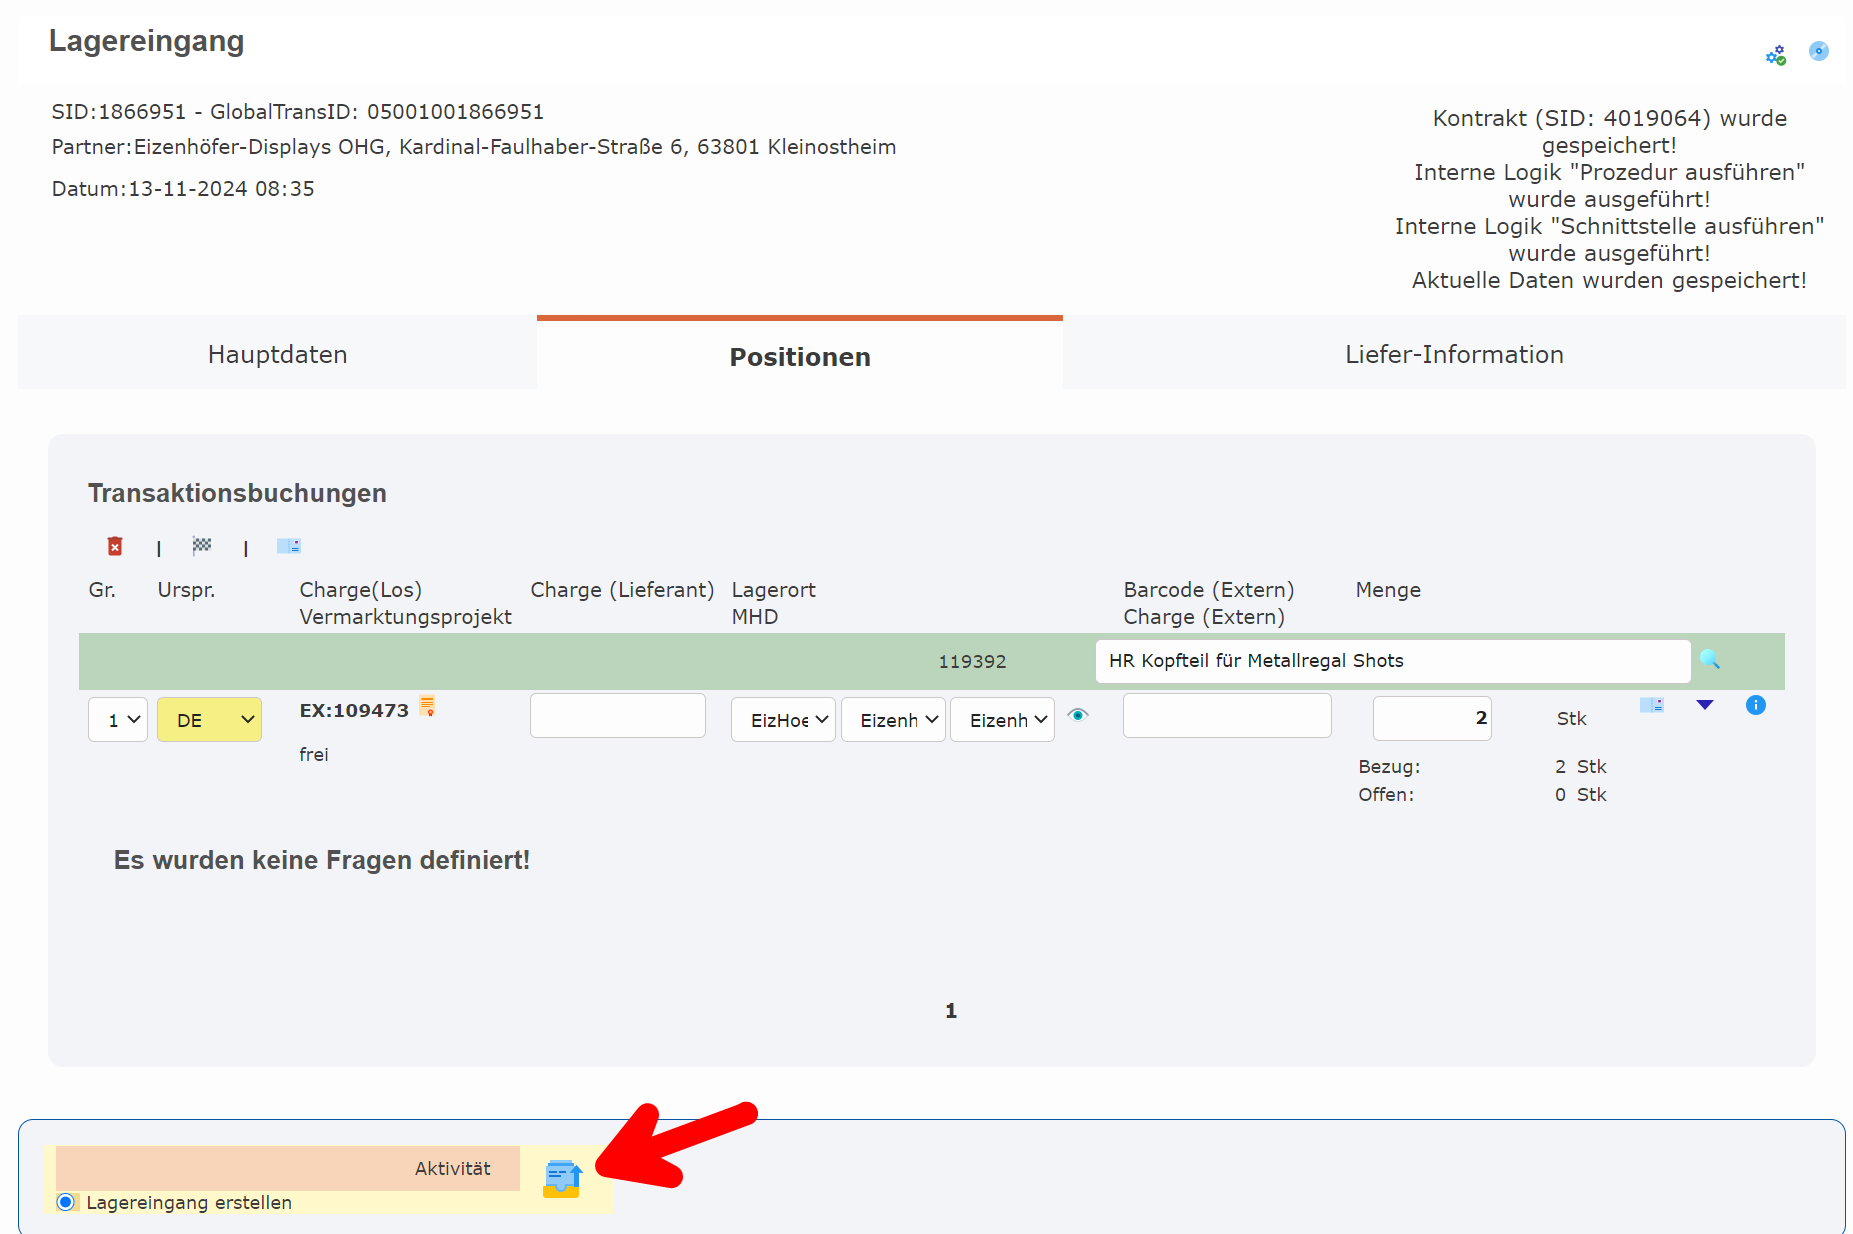1853x1234 pixels.
Task: Click the execute activity icon next to Aktivität
Action: [x=562, y=1178]
